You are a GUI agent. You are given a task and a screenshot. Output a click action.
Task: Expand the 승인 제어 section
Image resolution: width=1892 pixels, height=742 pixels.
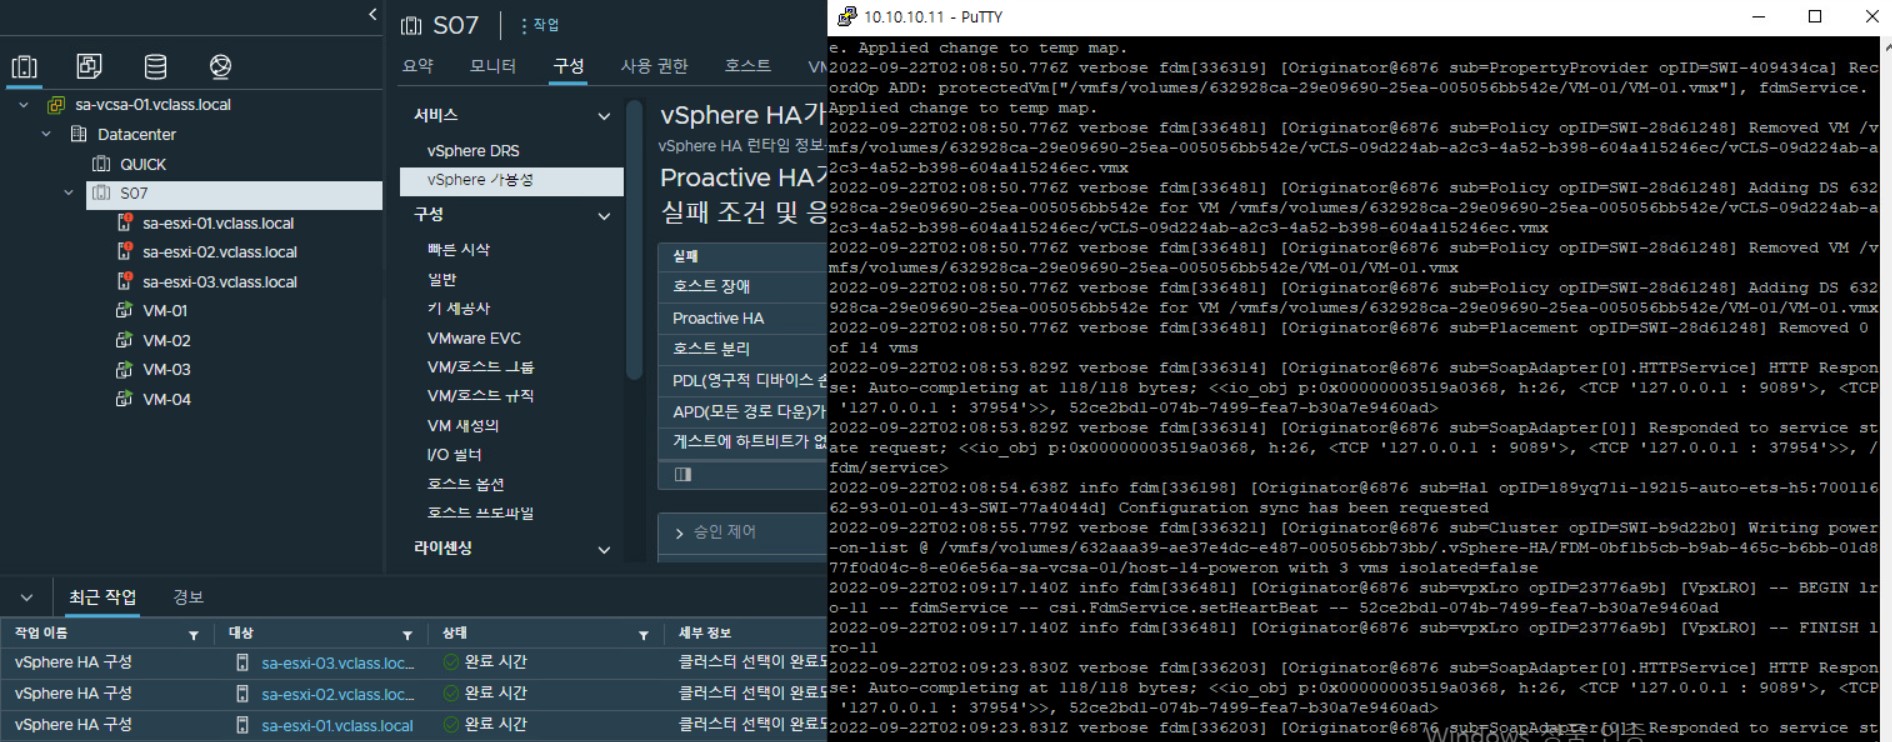[679, 533]
